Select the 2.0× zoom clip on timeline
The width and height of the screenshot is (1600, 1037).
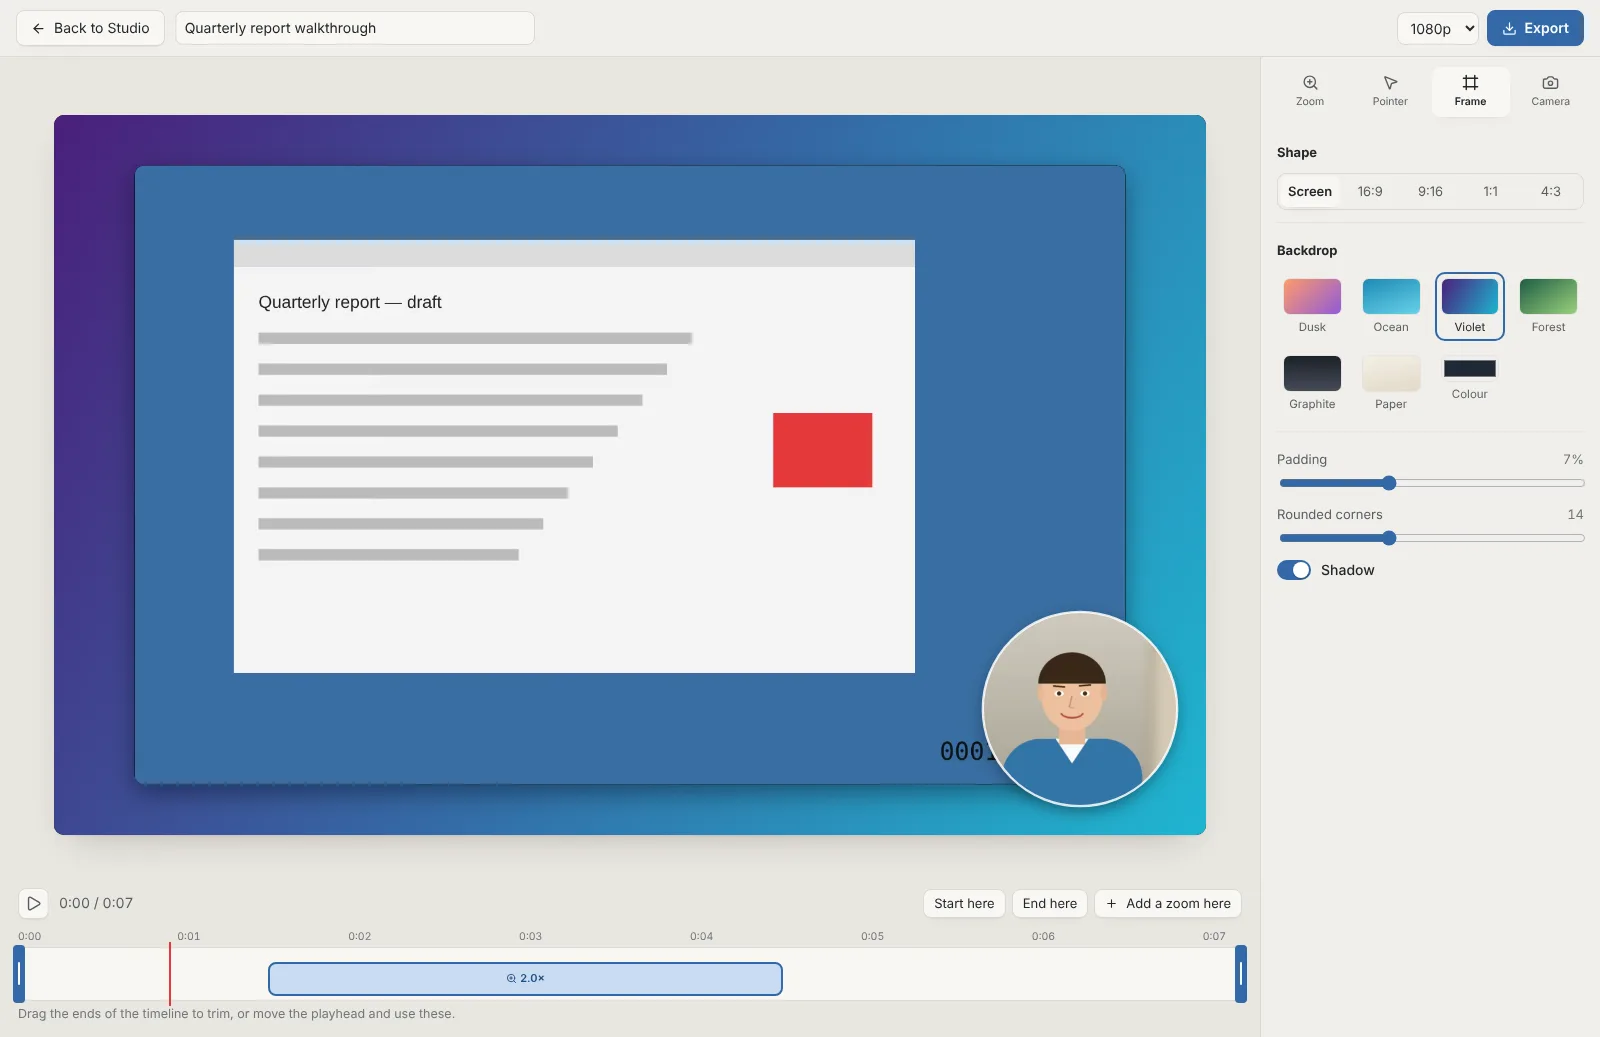pyautogui.click(x=525, y=979)
